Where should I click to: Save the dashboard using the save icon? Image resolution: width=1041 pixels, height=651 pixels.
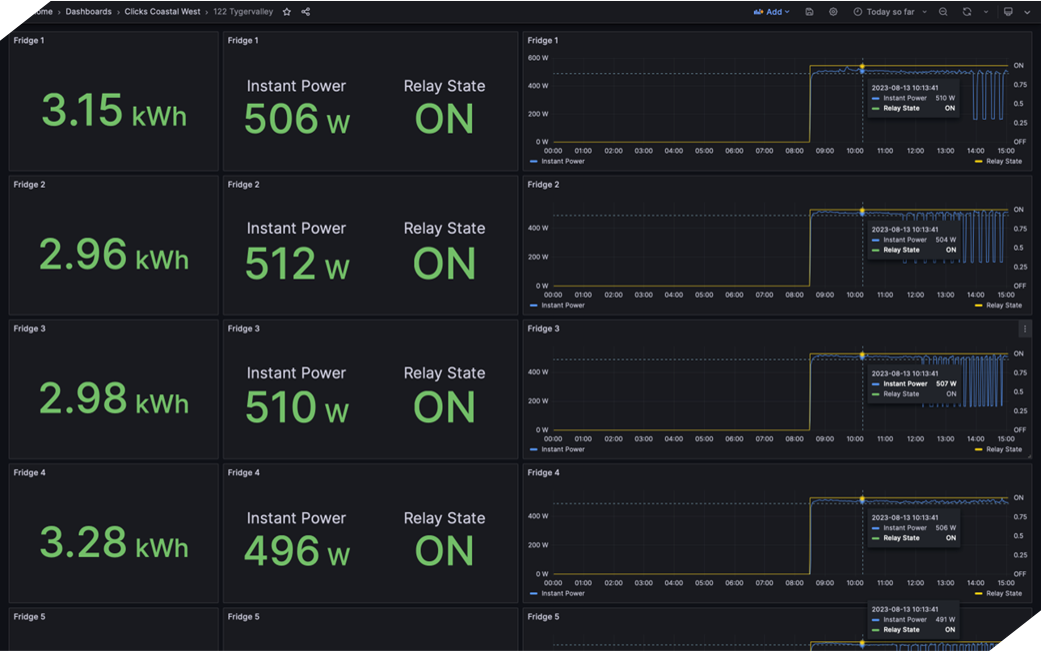(x=809, y=11)
